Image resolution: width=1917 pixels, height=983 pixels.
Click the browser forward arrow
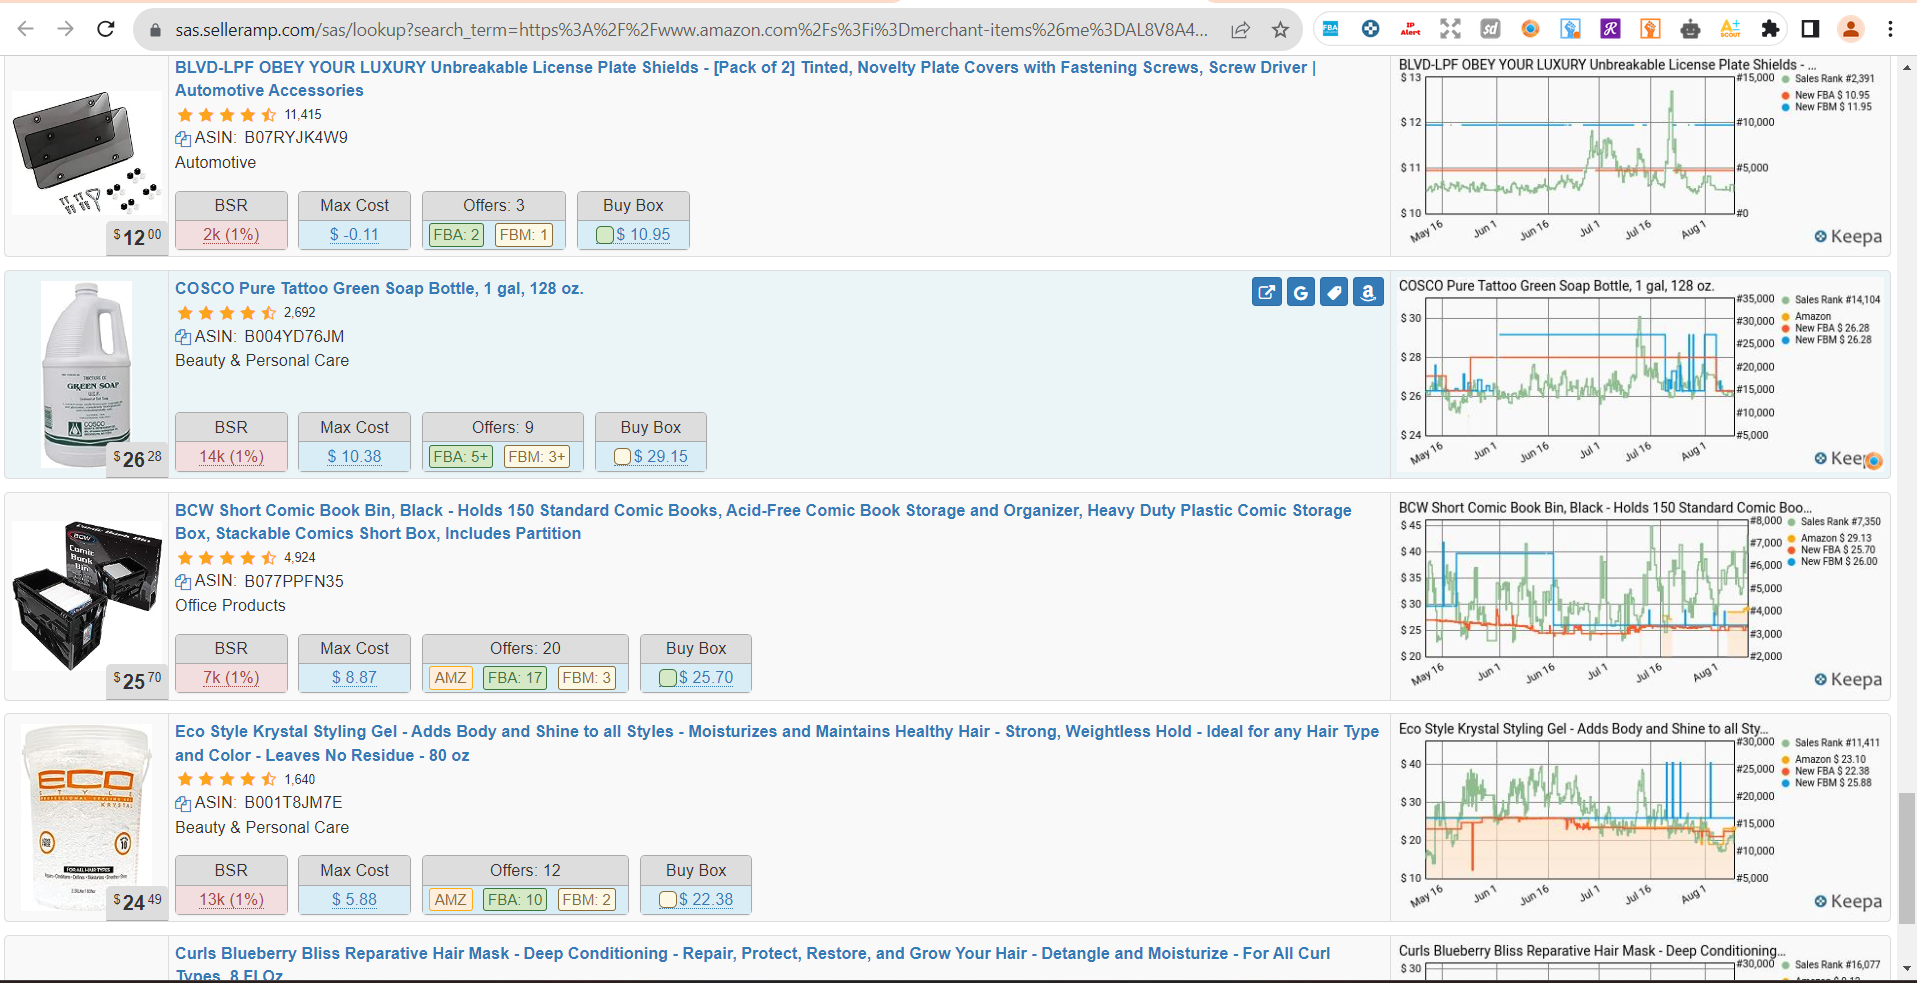(66, 29)
